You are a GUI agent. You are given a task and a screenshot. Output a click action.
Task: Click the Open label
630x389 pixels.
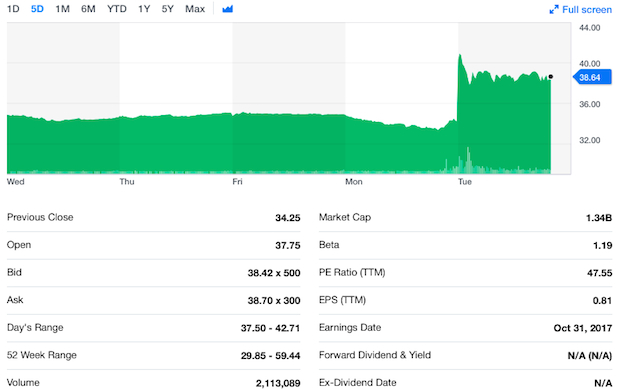coord(19,245)
